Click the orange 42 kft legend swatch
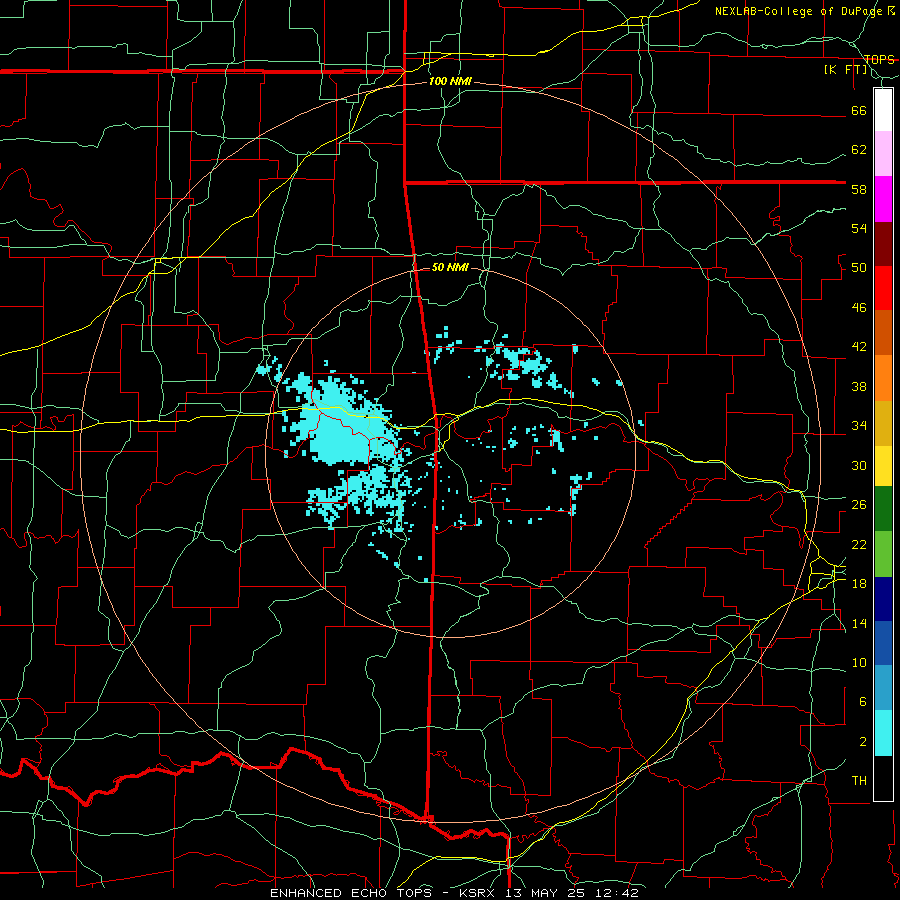The width and height of the screenshot is (900, 900). tap(883, 378)
